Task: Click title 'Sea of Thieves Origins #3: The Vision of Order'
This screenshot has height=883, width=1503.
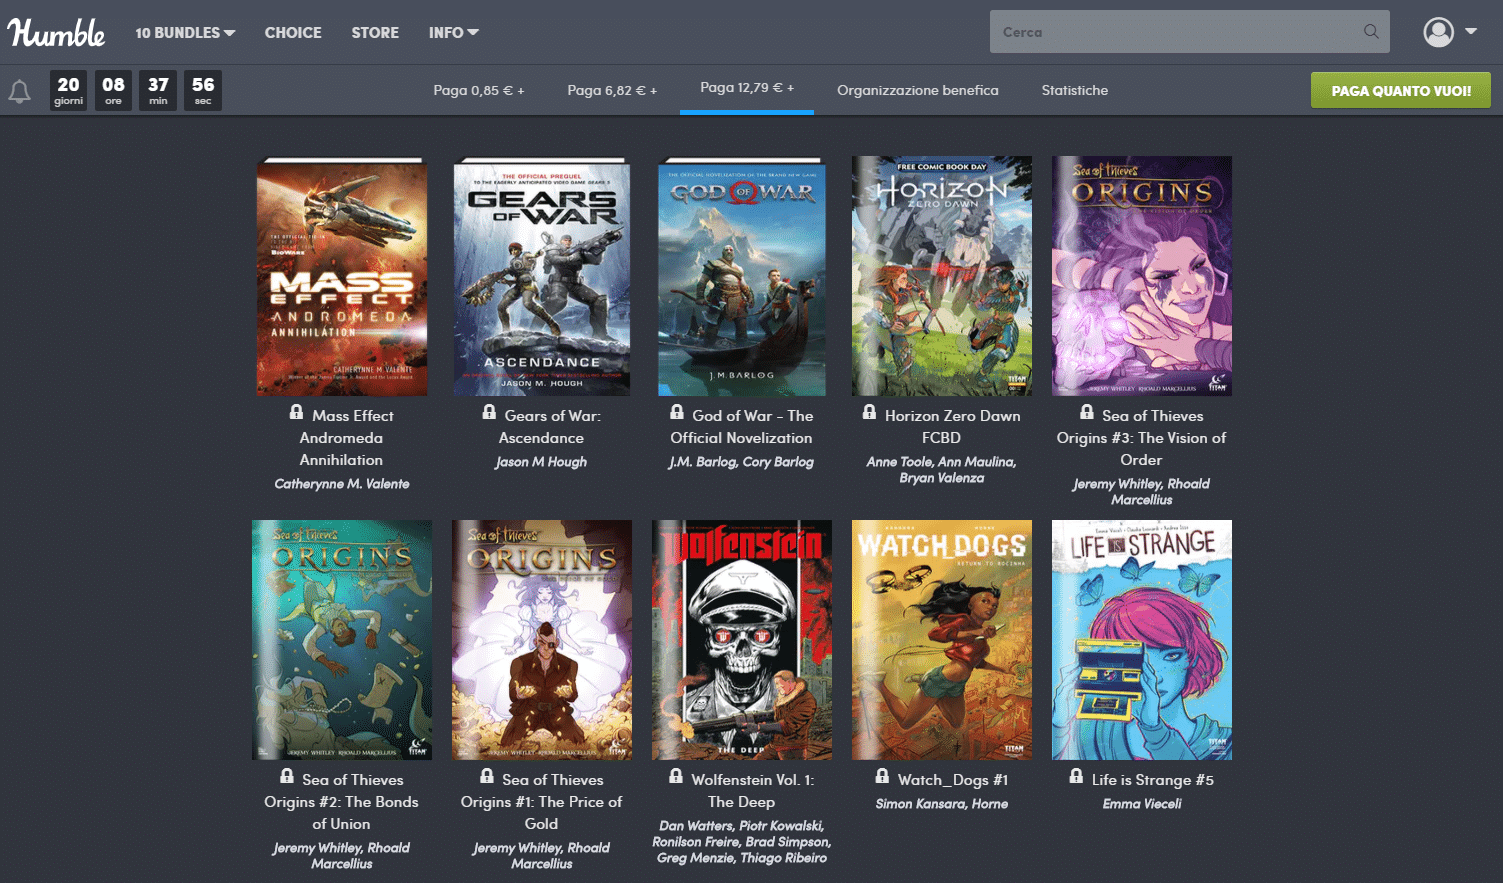Action: 1142,438
